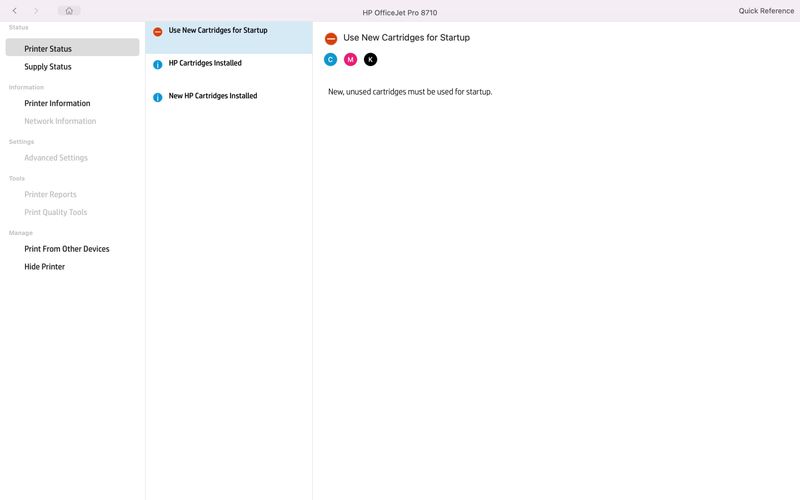Click the detail heading Use New Cartridges for Startup

tap(407, 38)
